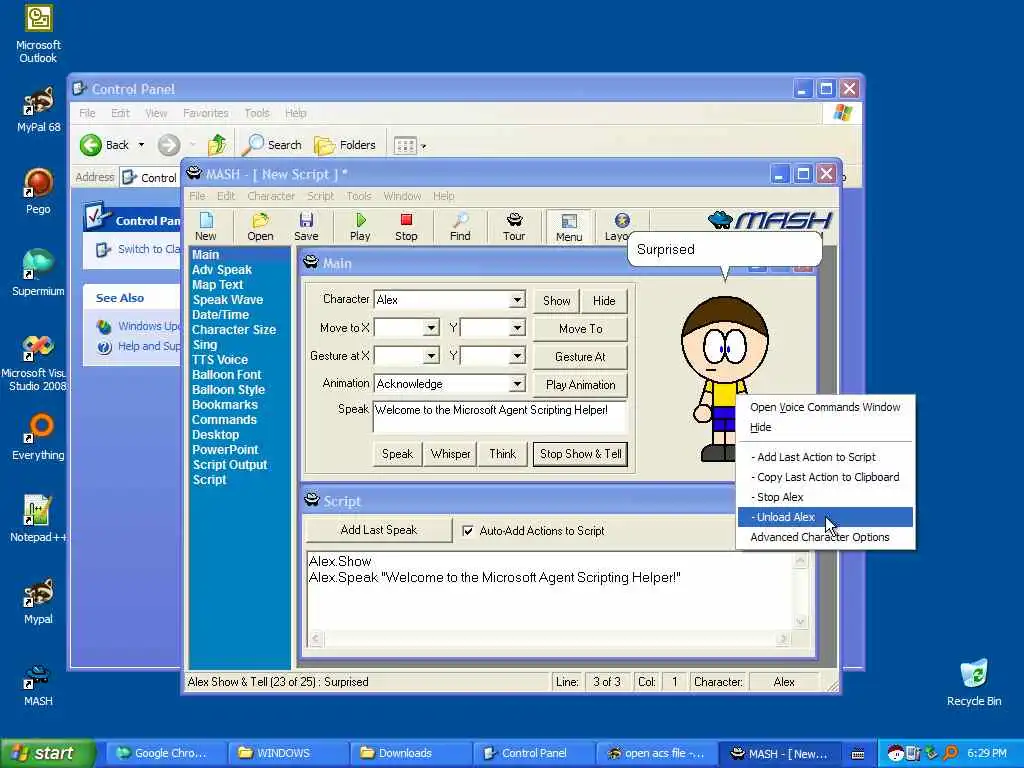Click the Speak button below the text box
This screenshot has width=1024, height=768.
[x=397, y=454]
